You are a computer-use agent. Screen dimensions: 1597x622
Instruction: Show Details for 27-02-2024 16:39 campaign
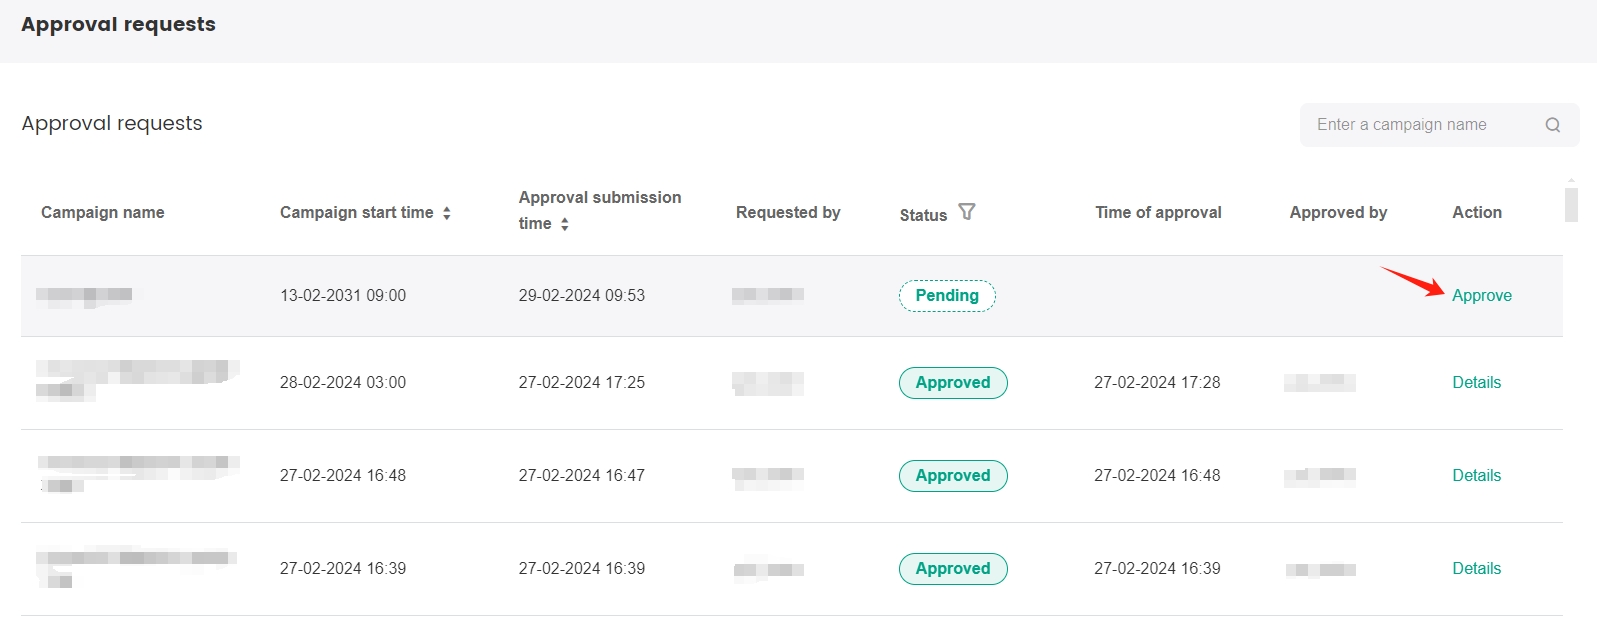(x=1476, y=569)
